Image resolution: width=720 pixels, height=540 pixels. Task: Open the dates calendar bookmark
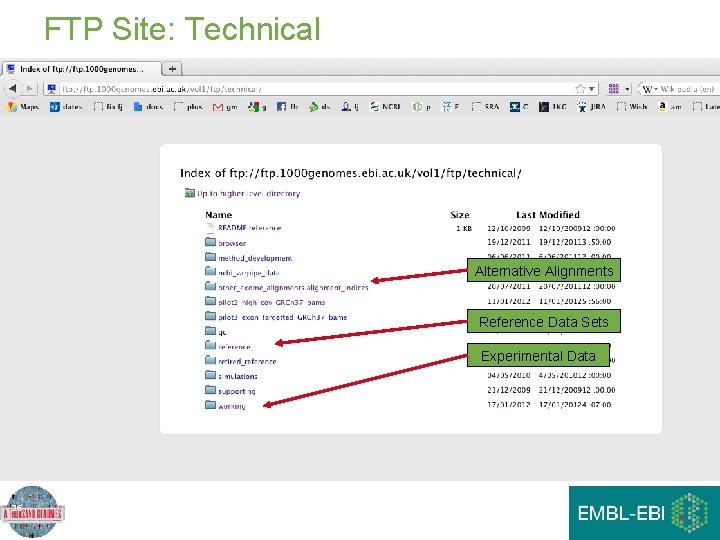(67, 107)
